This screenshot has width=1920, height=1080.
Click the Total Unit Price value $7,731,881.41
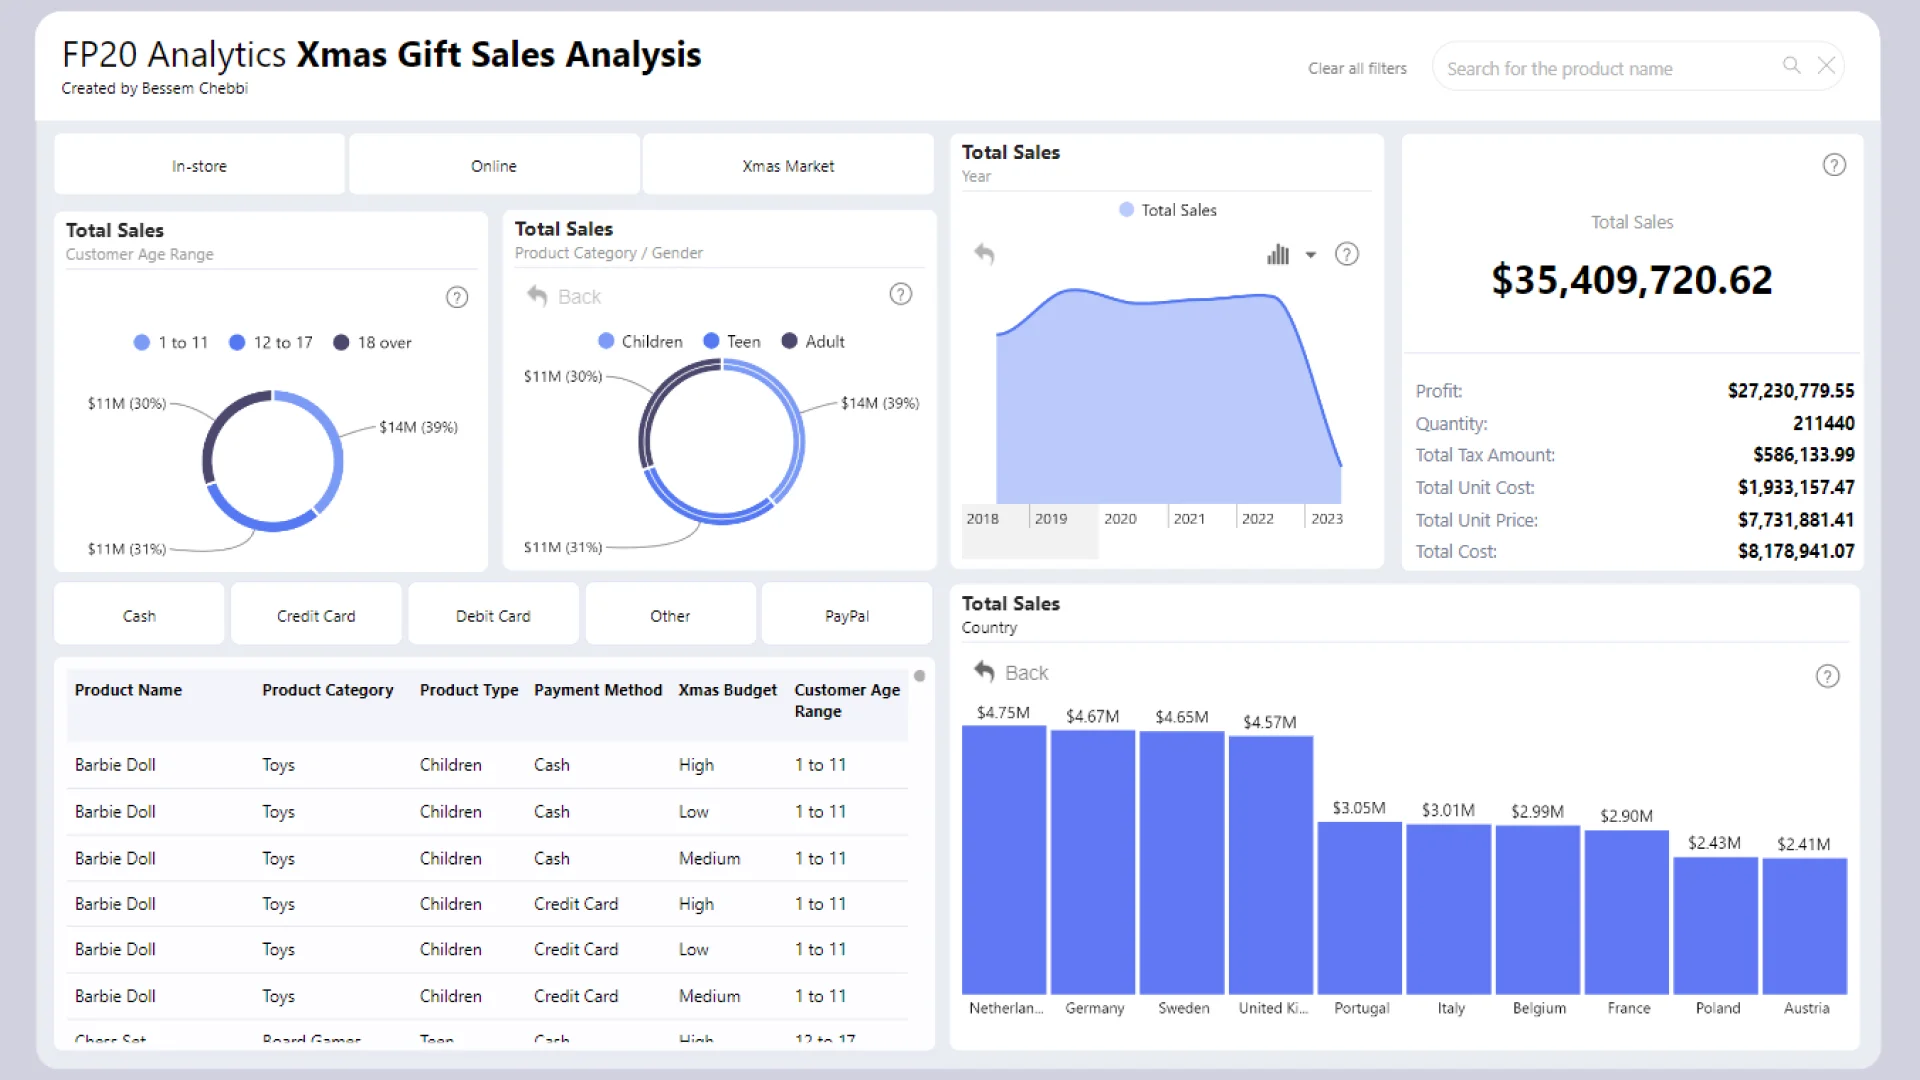[1796, 520]
